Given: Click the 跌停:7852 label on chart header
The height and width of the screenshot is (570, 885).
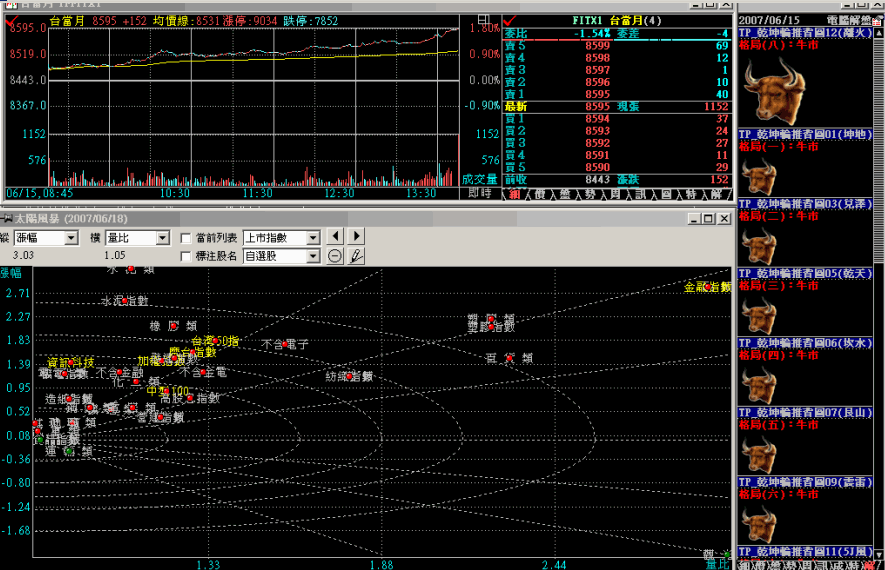Looking at the screenshot, I should pyautogui.click(x=310, y=21).
